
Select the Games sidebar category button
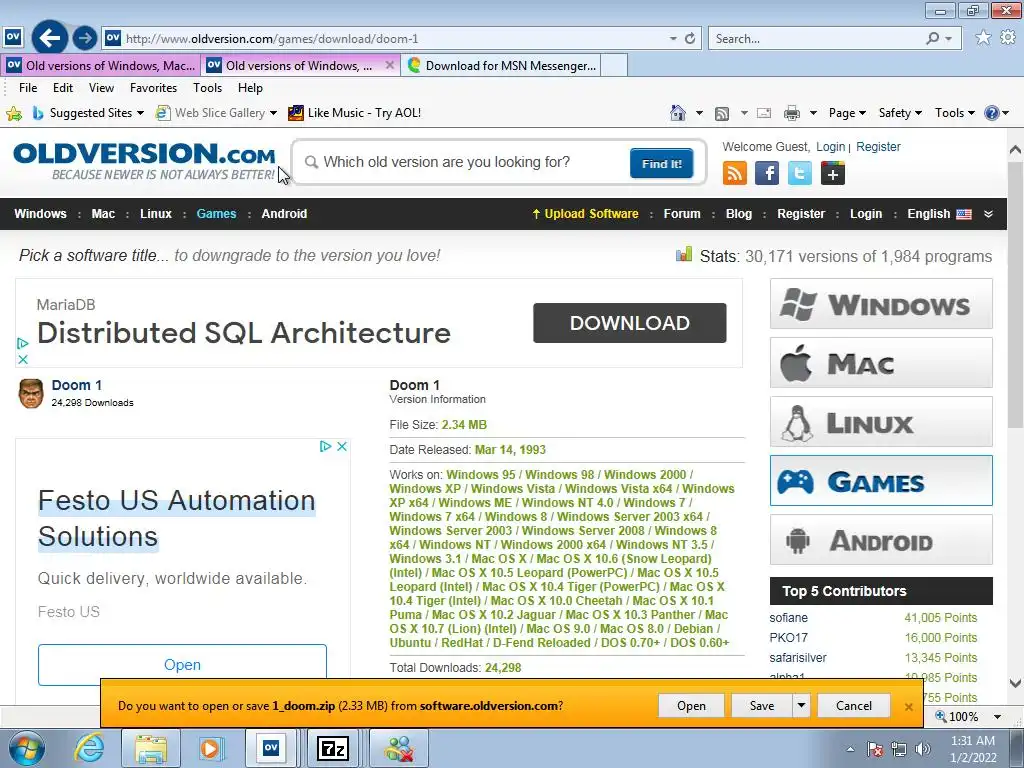[x=881, y=481]
